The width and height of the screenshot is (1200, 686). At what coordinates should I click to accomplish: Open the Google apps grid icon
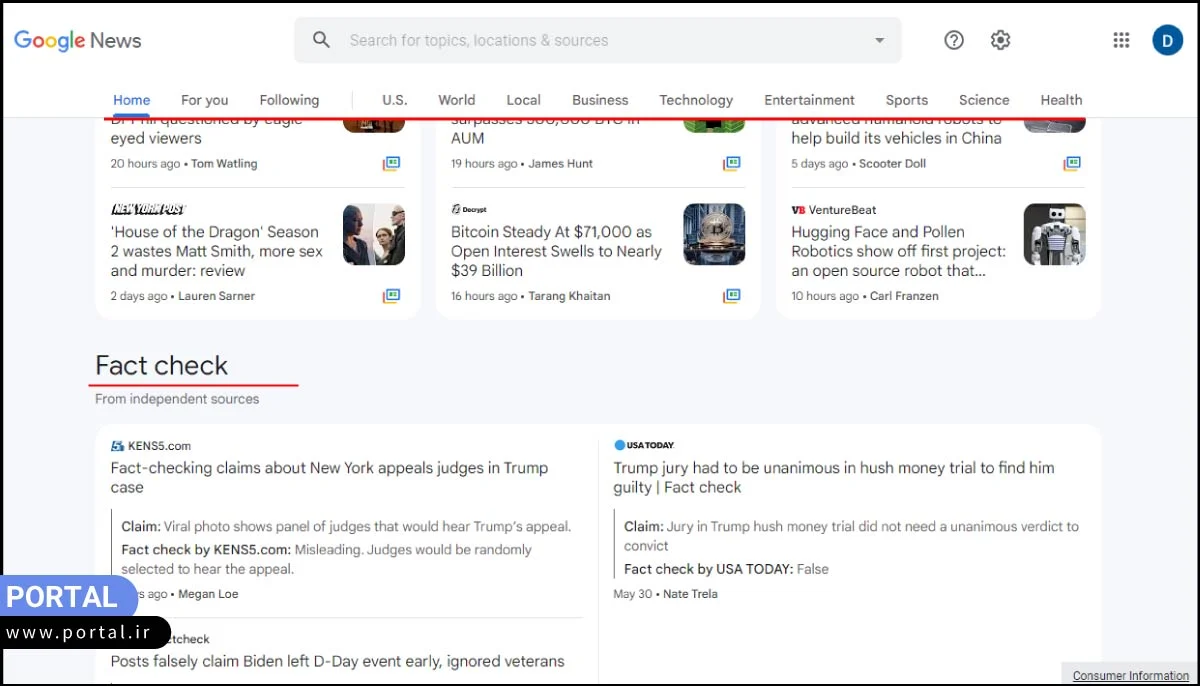point(1121,40)
